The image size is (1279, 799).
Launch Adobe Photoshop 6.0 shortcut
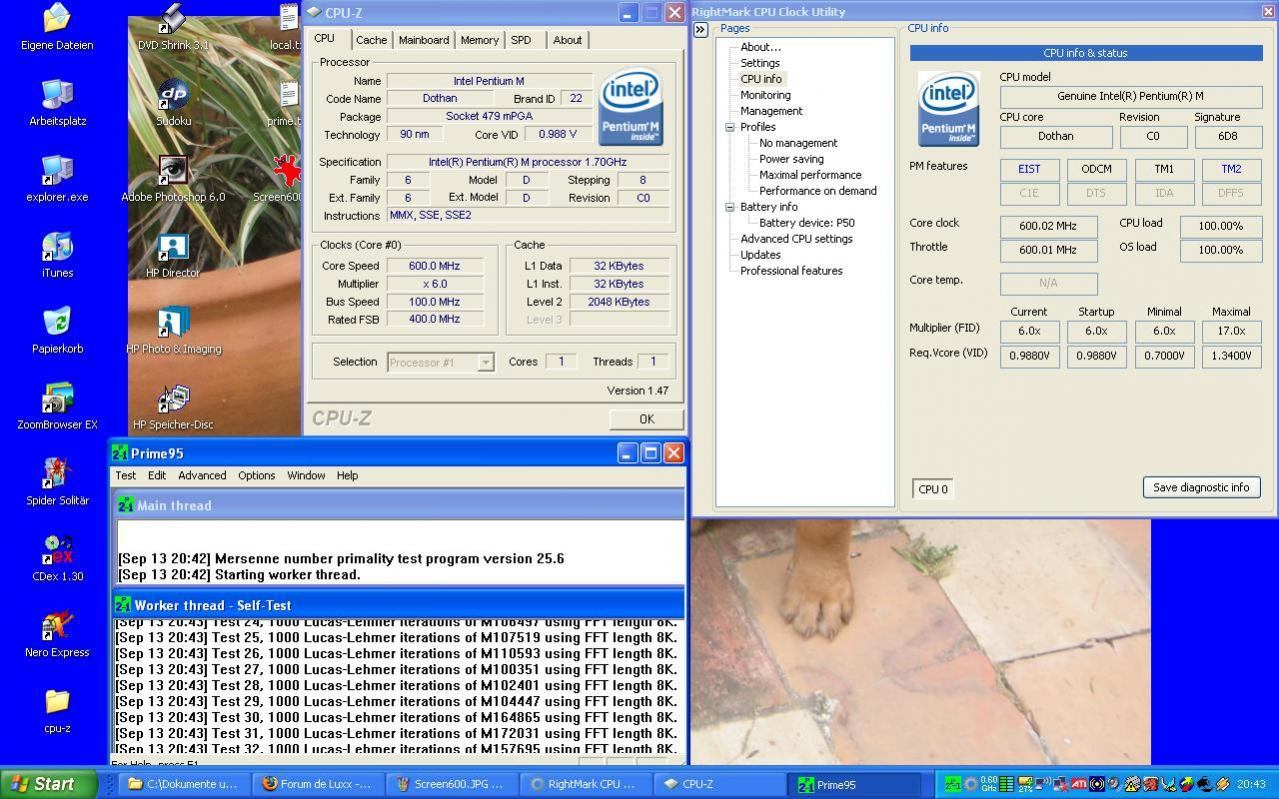point(173,178)
